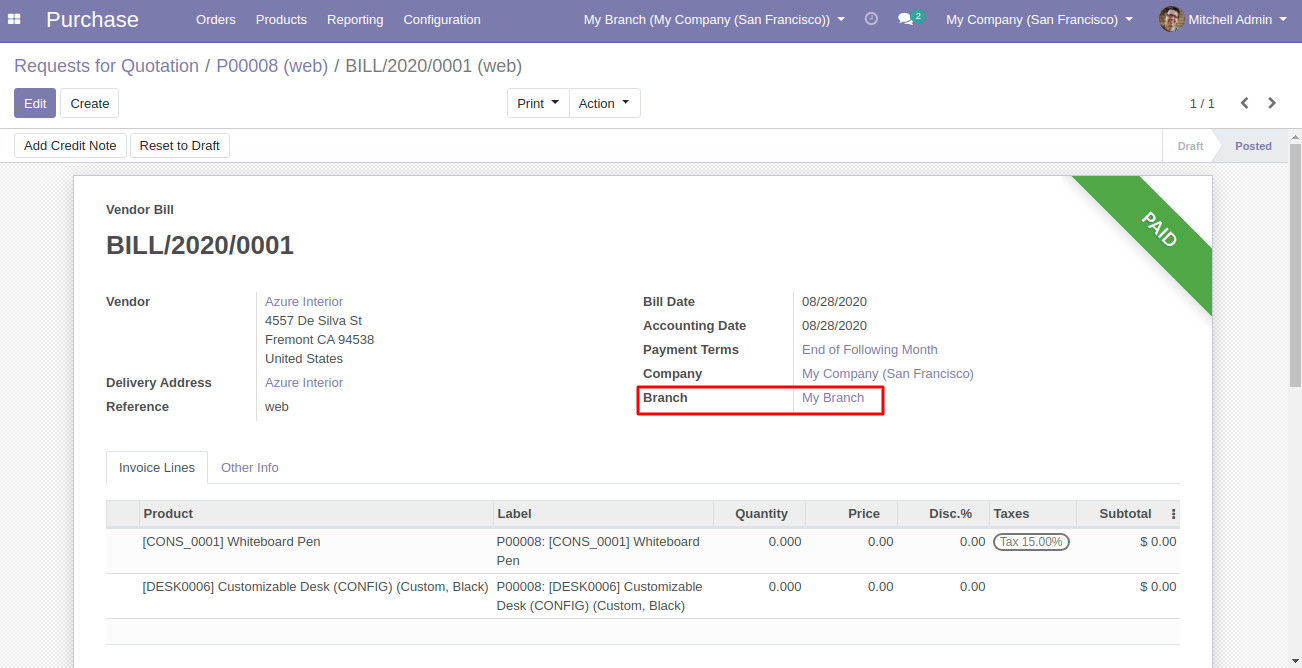Open the My Company (San Francisco) switcher

click(x=1039, y=19)
